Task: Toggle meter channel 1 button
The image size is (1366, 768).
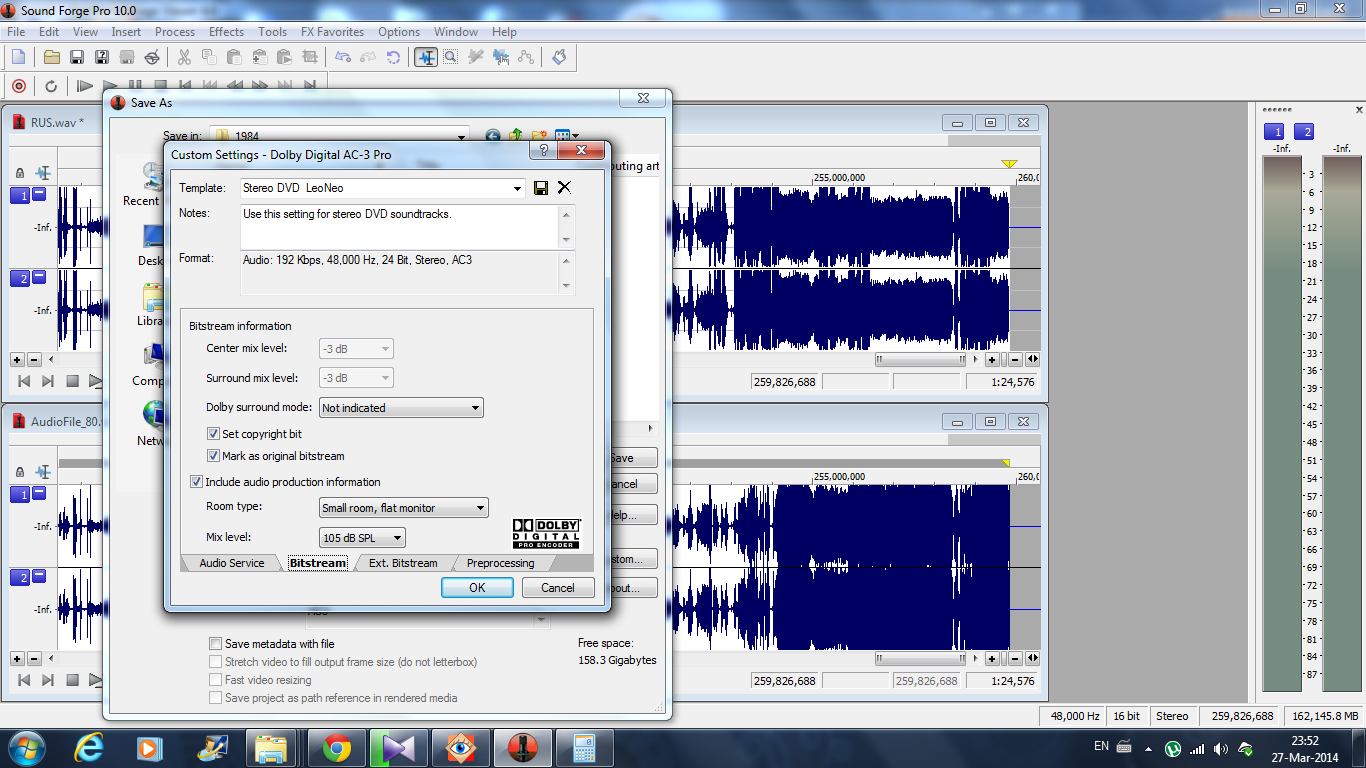Action: (1274, 131)
